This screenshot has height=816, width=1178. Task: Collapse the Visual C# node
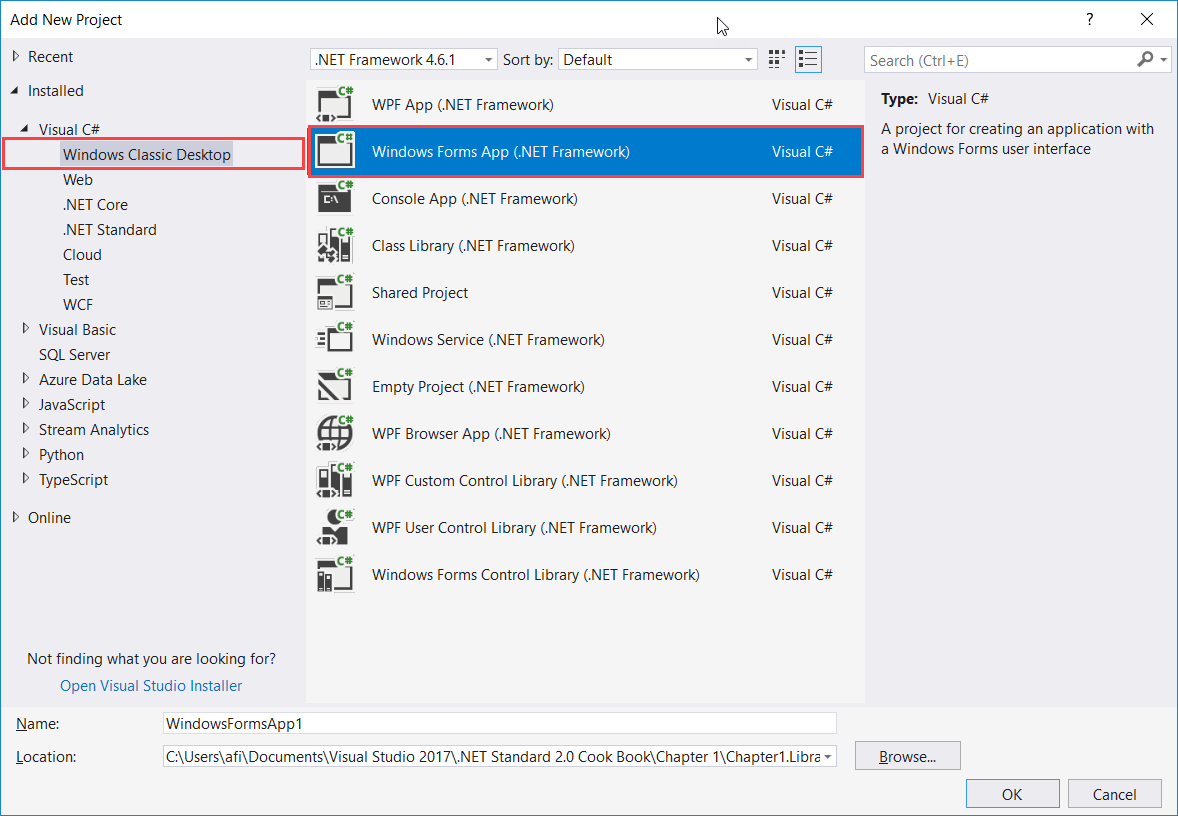point(26,129)
